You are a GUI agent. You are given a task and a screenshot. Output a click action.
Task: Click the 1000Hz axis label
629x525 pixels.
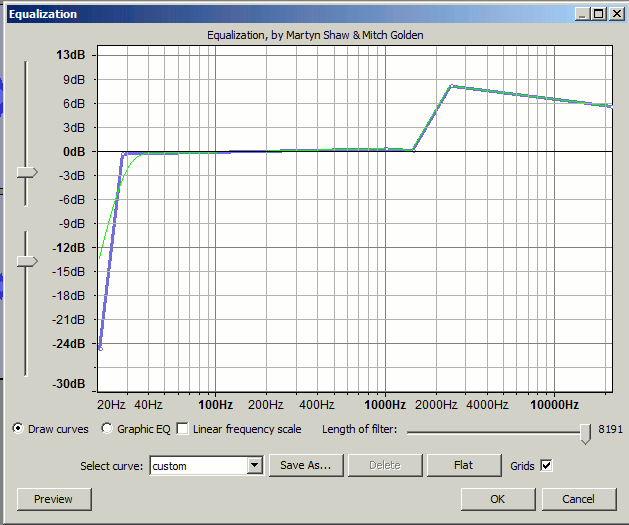[x=385, y=405]
